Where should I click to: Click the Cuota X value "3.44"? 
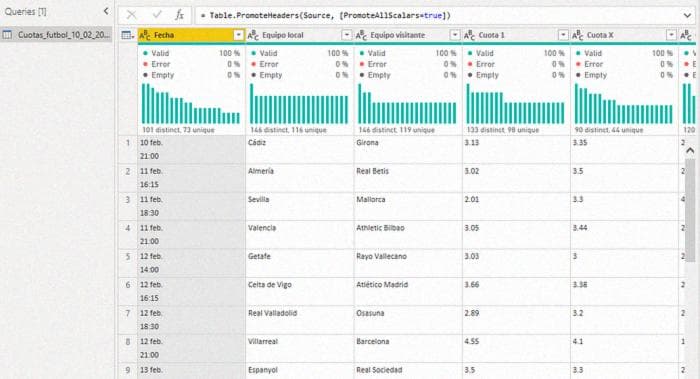[x=624, y=235]
